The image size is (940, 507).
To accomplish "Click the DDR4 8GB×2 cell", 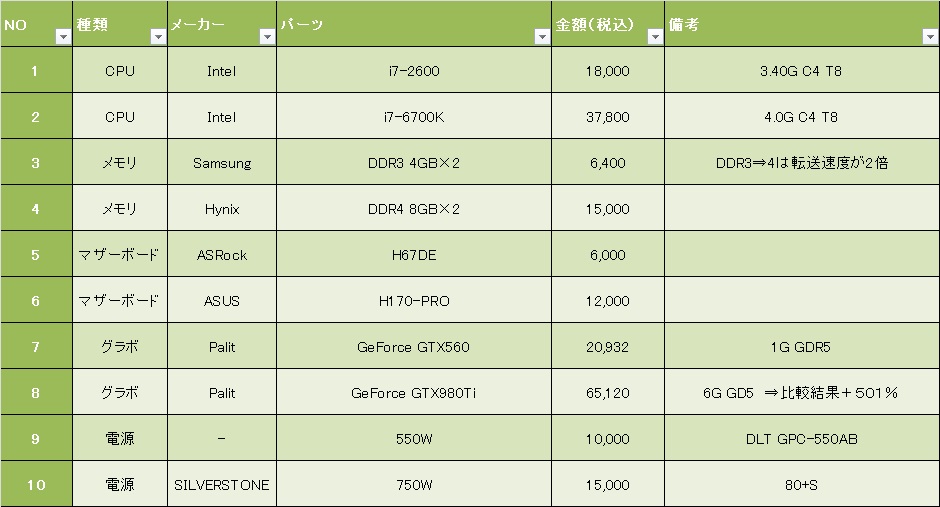I will tap(413, 209).
